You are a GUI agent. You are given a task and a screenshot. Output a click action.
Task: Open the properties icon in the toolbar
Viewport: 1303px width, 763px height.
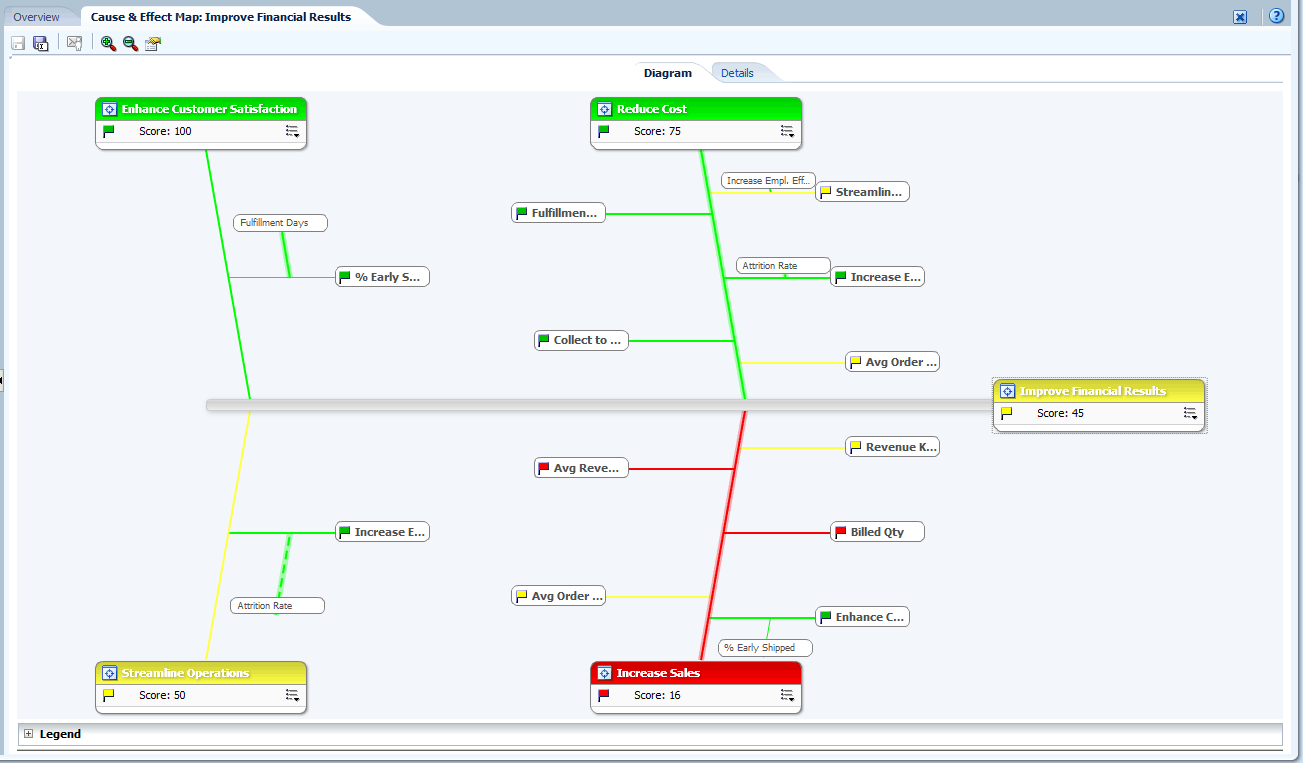coord(153,43)
